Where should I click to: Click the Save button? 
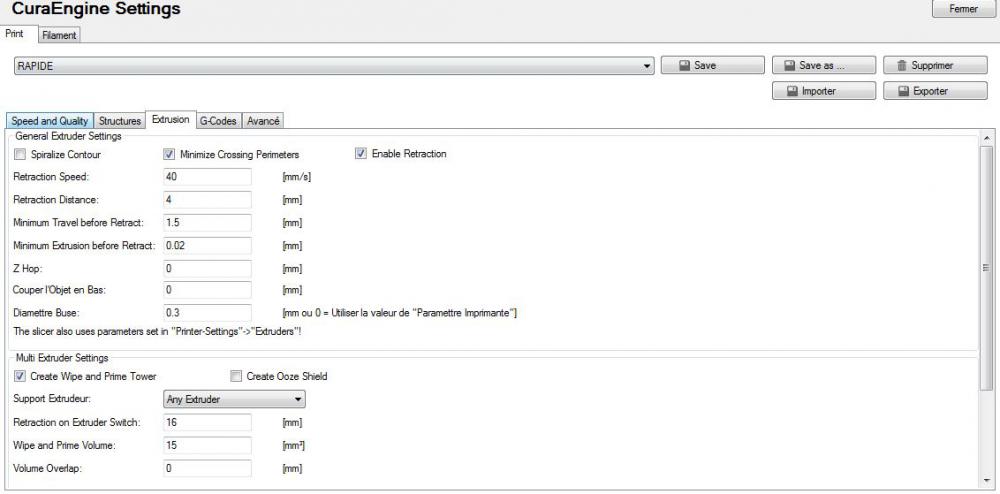click(712, 66)
